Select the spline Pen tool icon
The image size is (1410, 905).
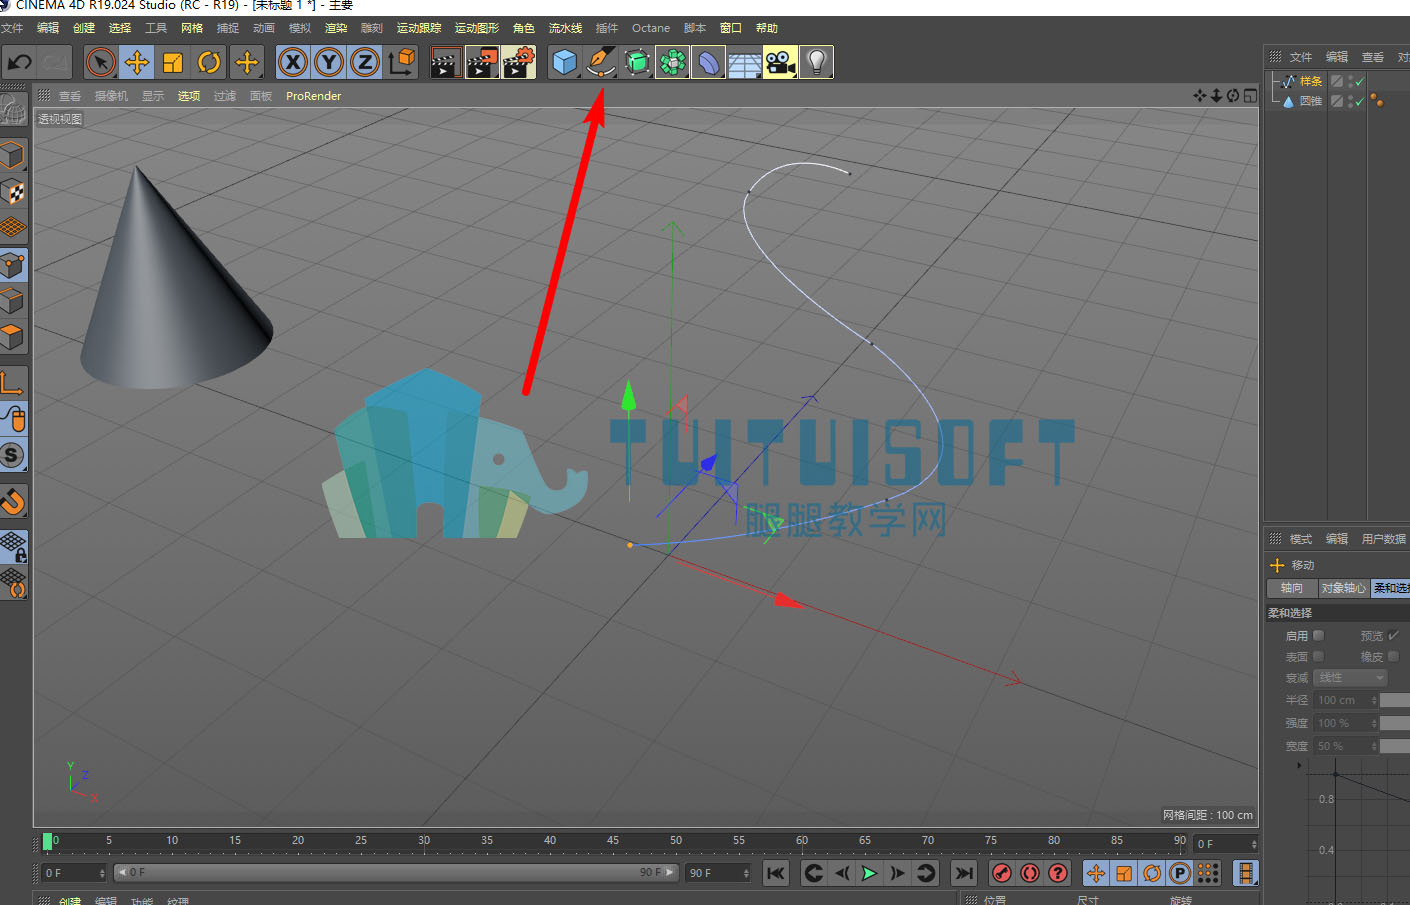600,62
